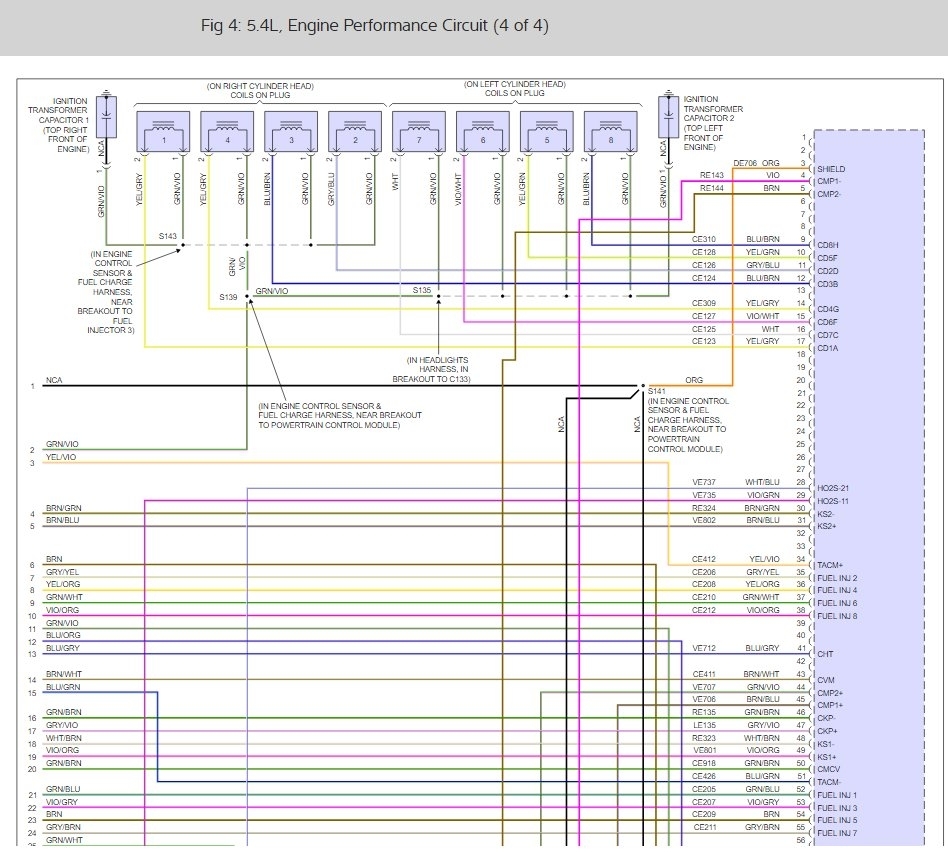Click the CD2D pin label

coord(828,271)
